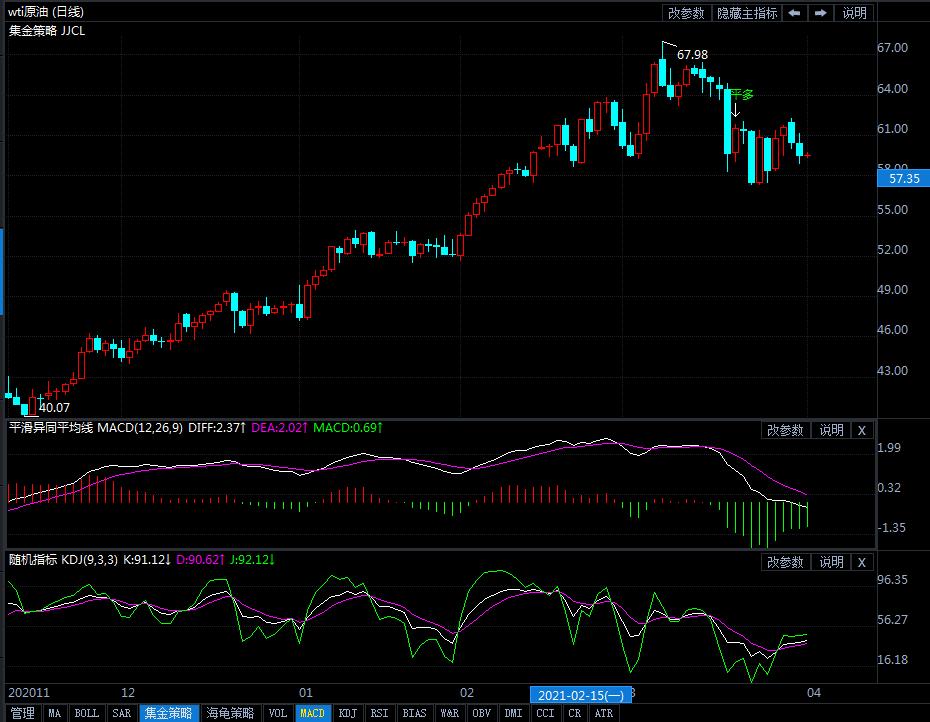Select the 海龟策略 tab
This screenshot has height=722, width=930.
pos(230,713)
